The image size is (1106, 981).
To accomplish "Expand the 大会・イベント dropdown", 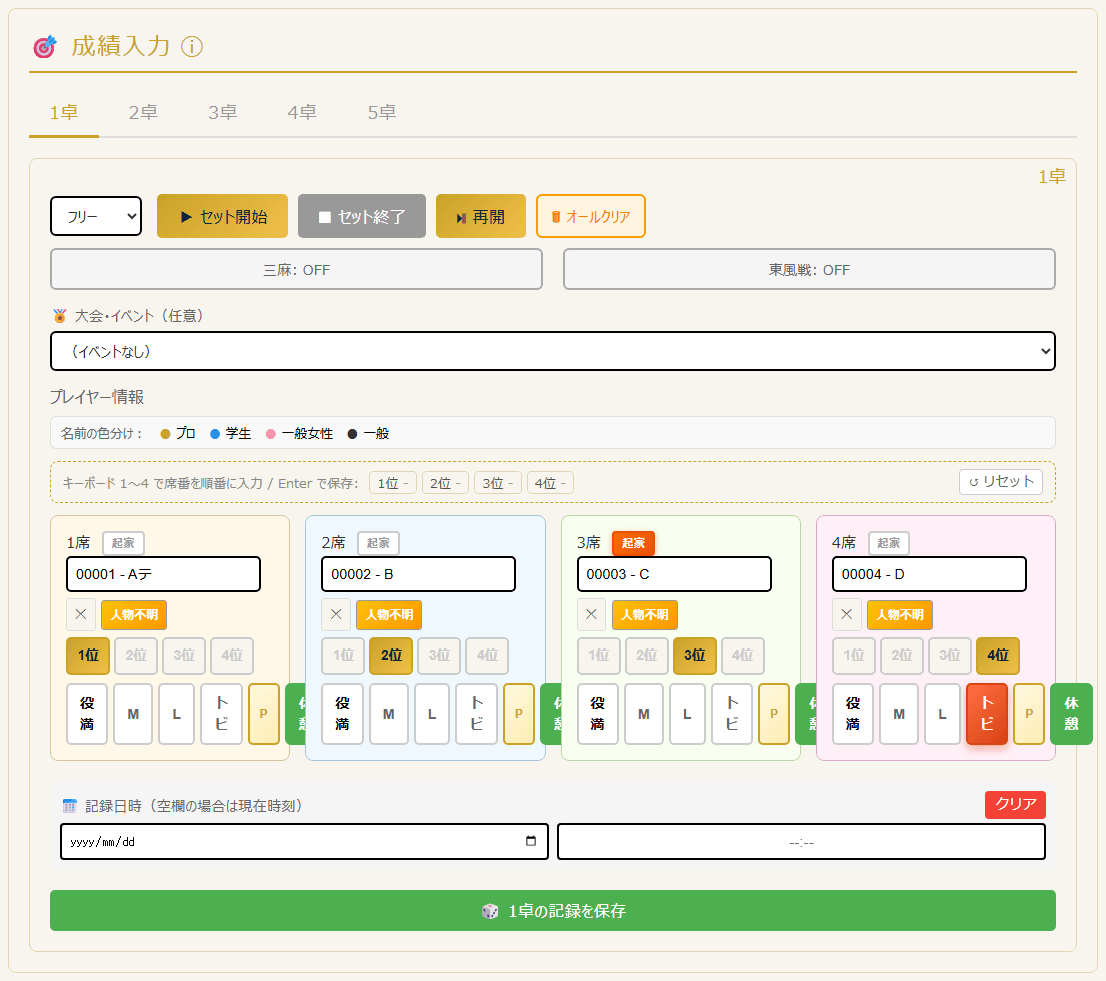I will [x=553, y=351].
